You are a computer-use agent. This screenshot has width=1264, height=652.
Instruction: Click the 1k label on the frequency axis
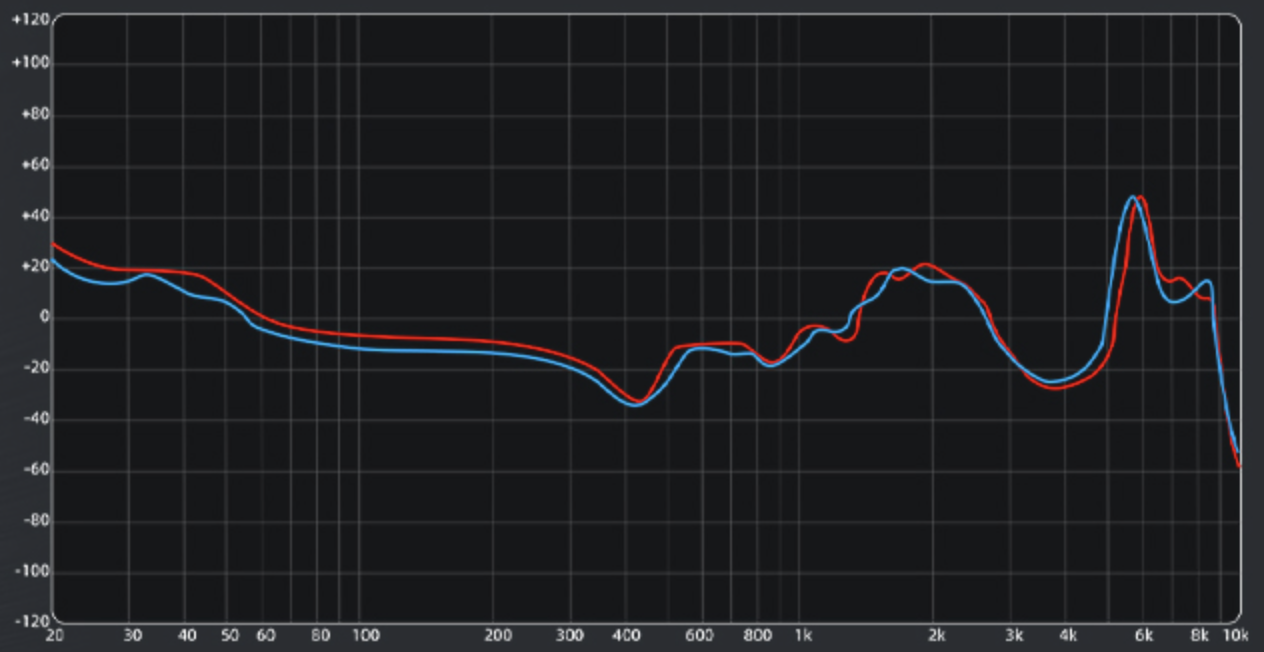coord(803,635)
